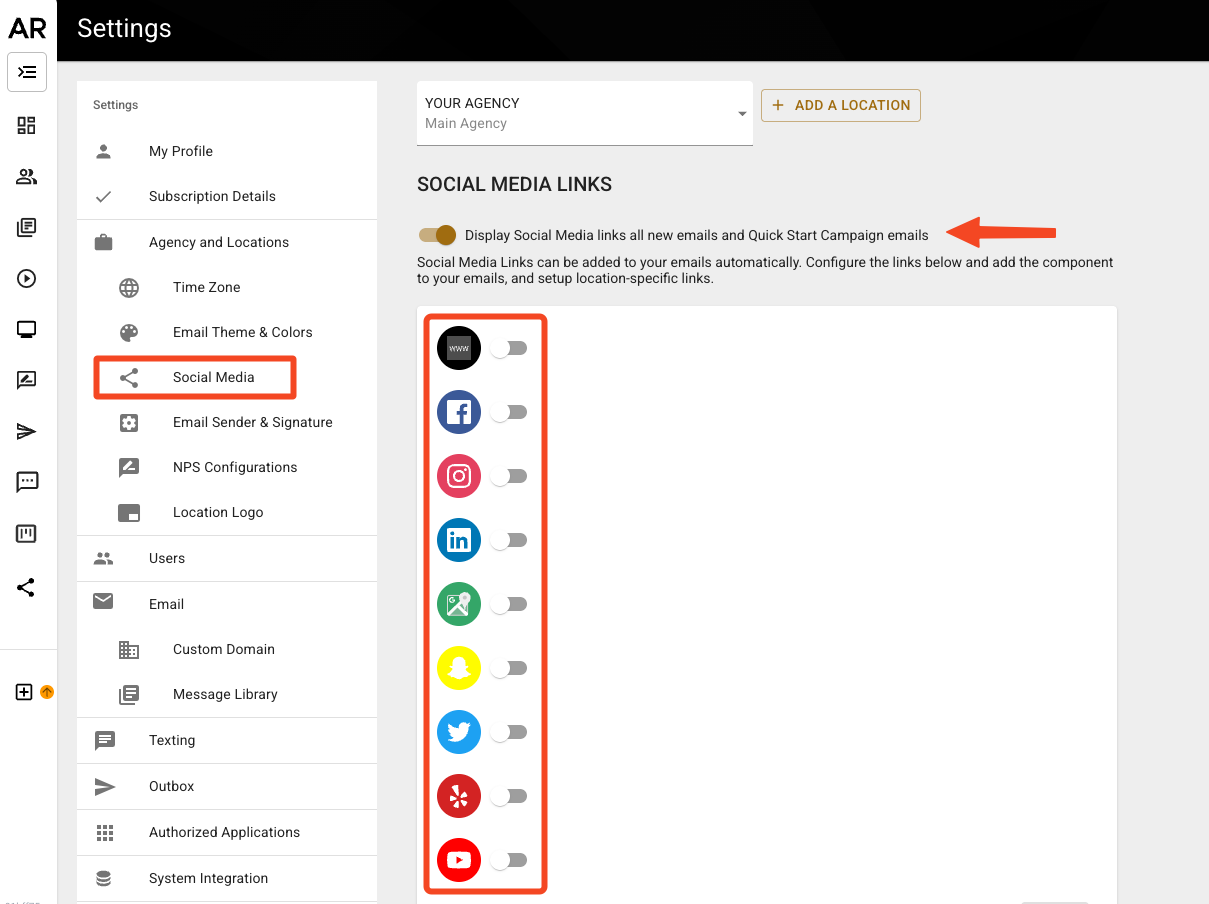This screenshot has width=1209, height=904.
Task: Enable the Snapchat link toggle
Action: pos(509,668)
